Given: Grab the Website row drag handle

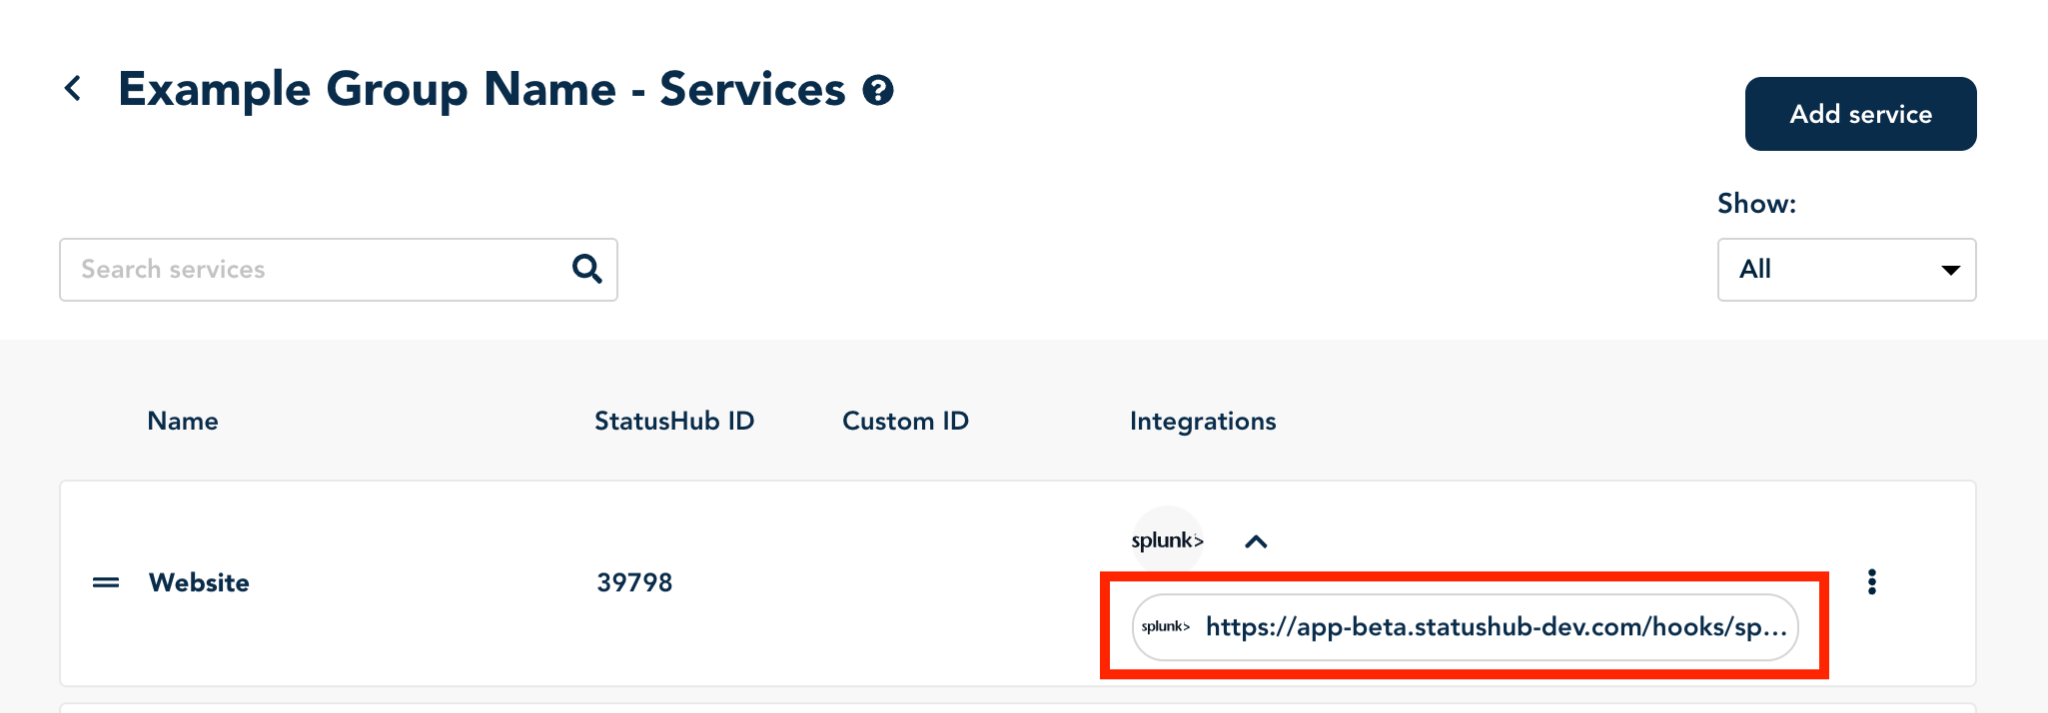Looking at the screenshot, I should (106, 582).
